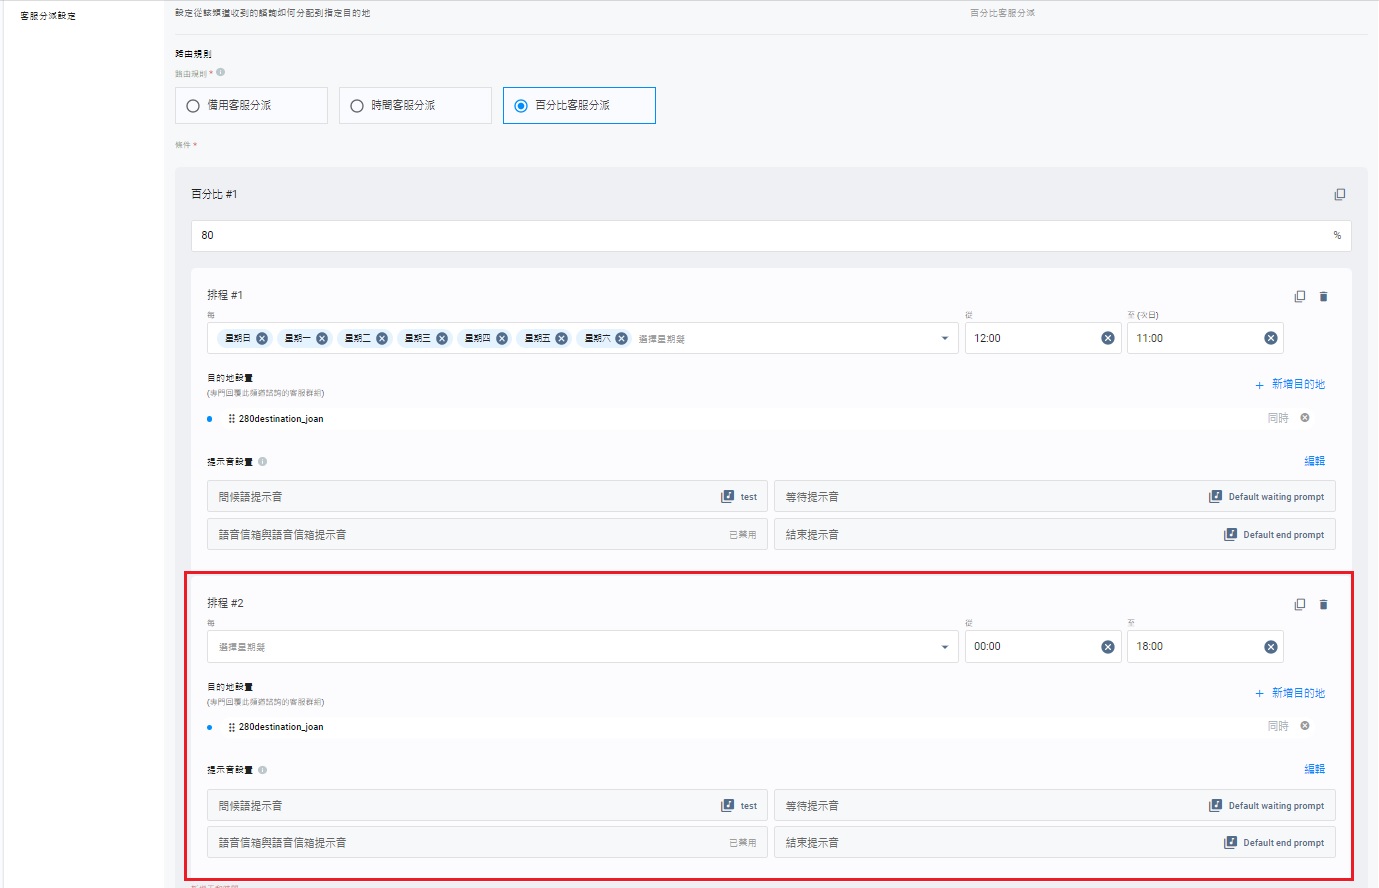This screenshot has height=888, width=1379.
Task: Remove the 星期日 weekday chip
Action: pyautogui.click(x=262, y=338)
